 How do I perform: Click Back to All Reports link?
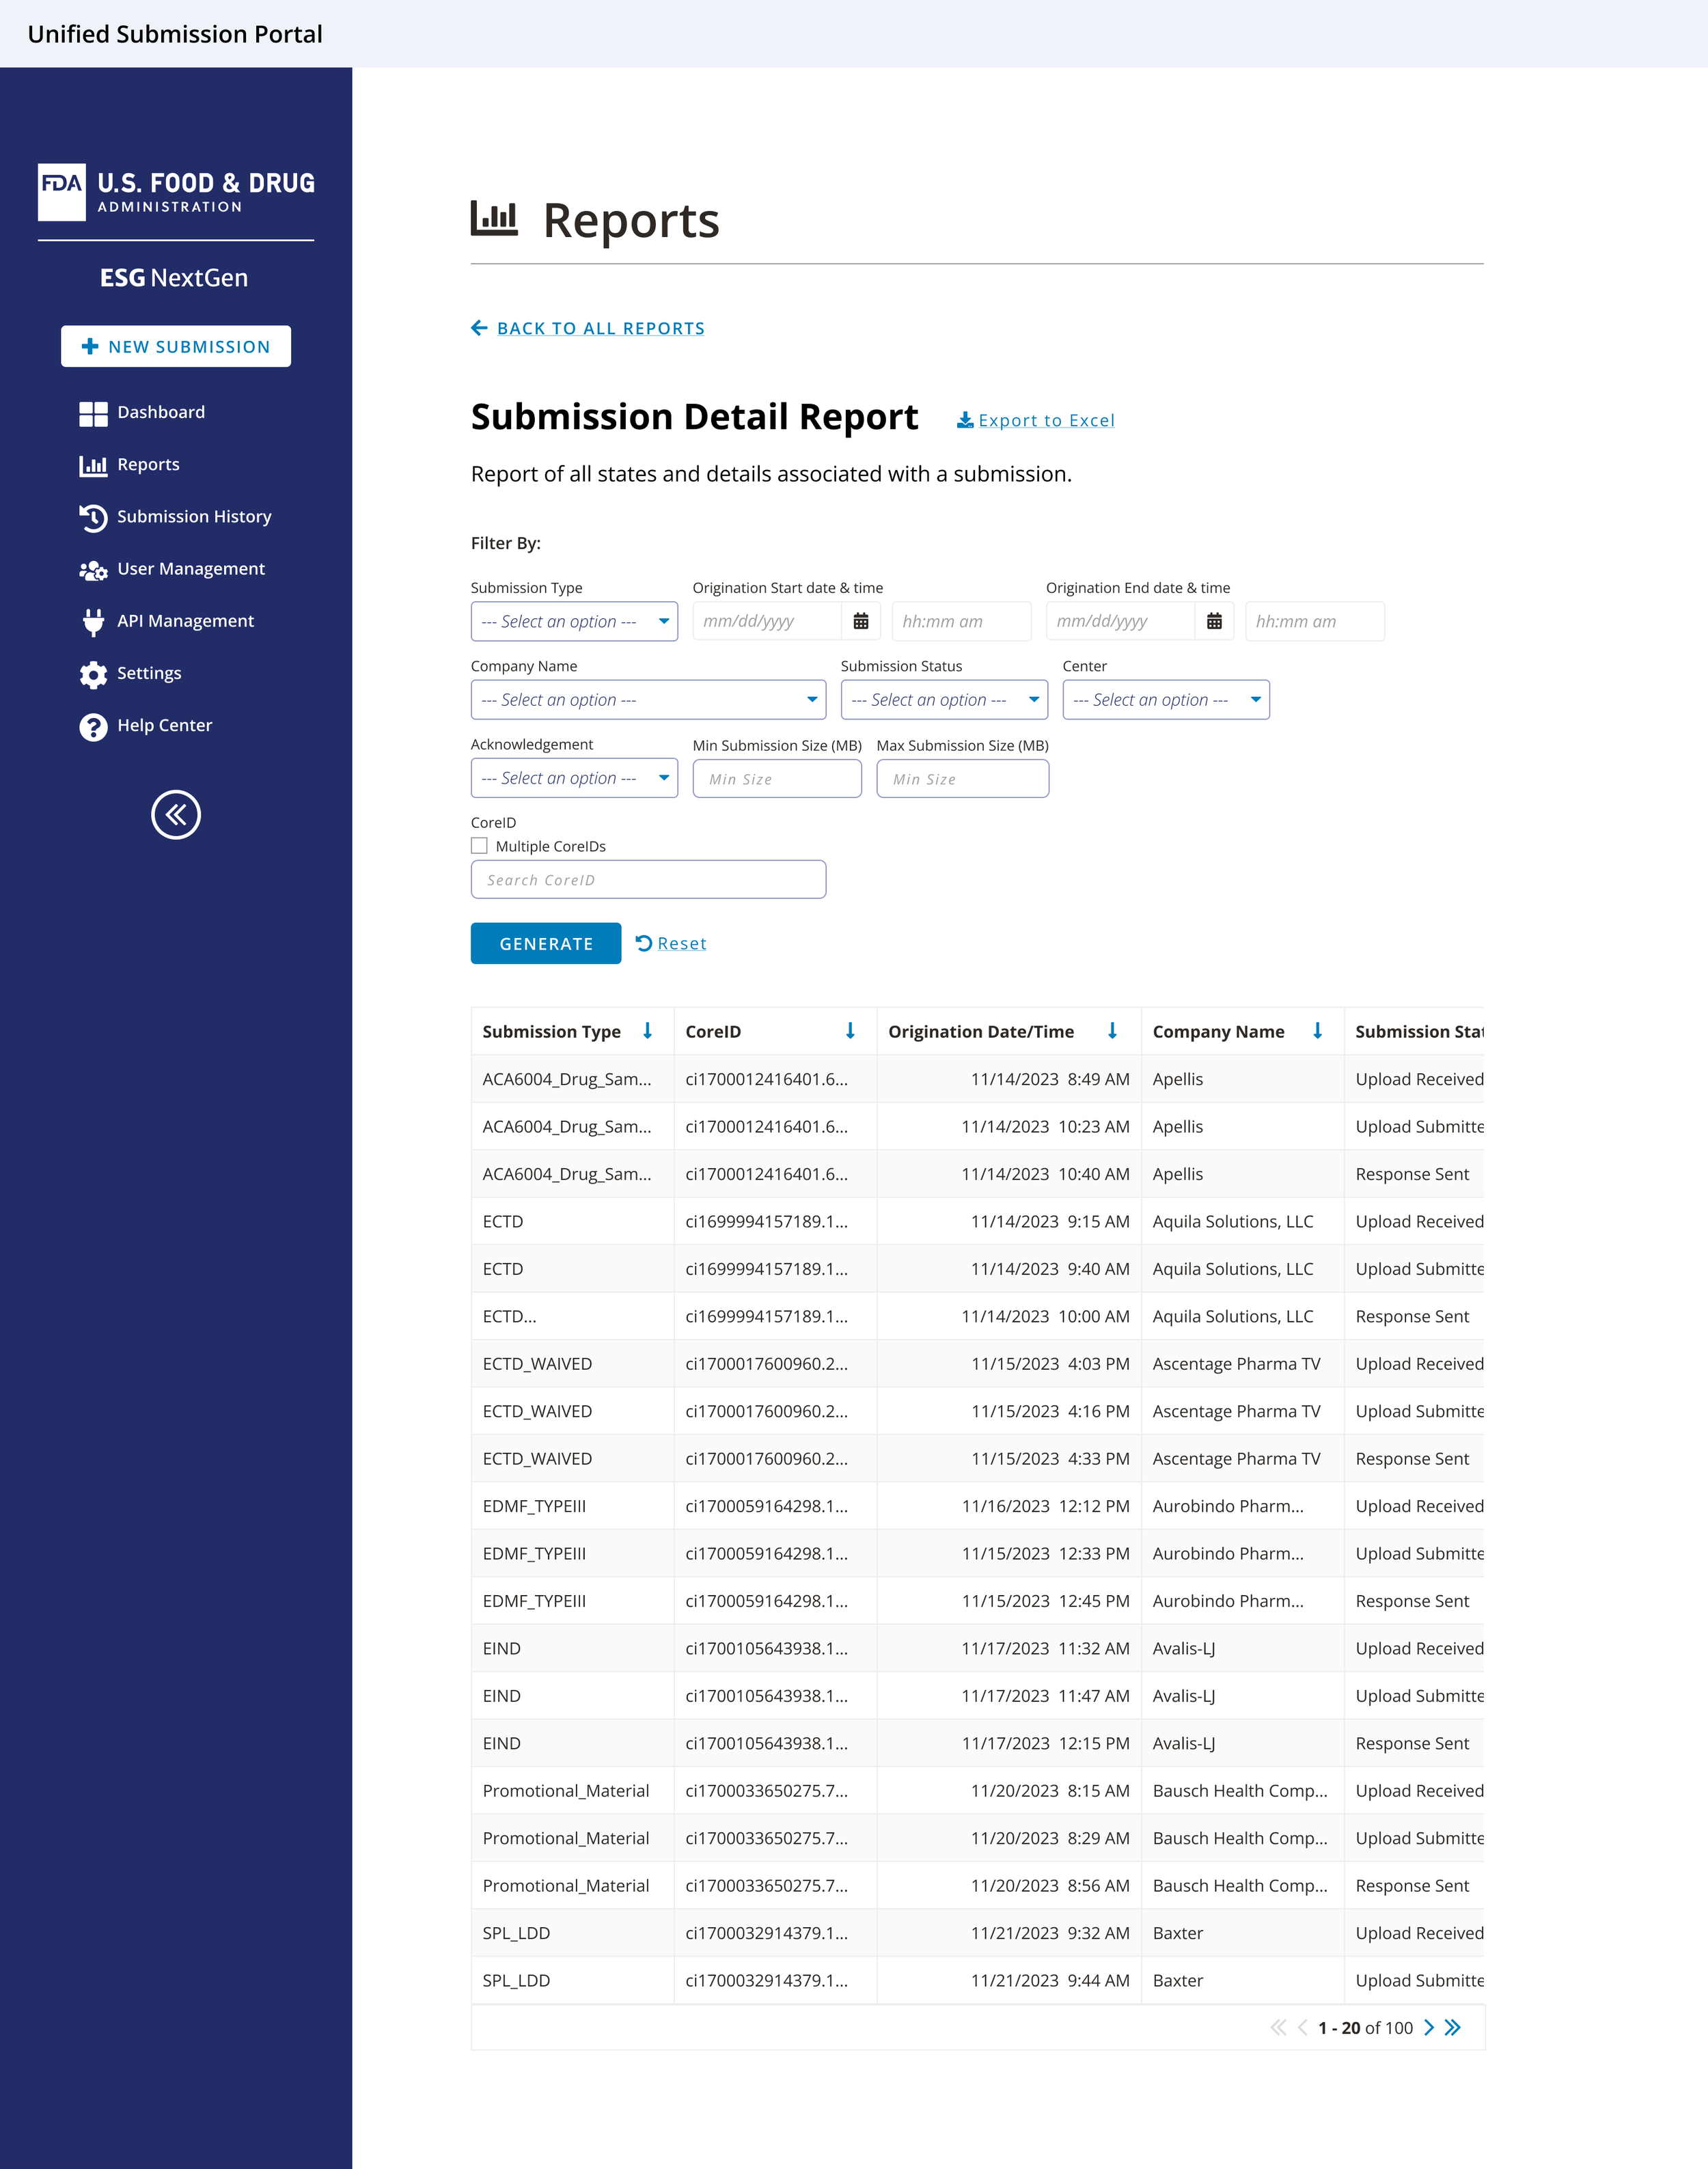(x=600, y=328)
